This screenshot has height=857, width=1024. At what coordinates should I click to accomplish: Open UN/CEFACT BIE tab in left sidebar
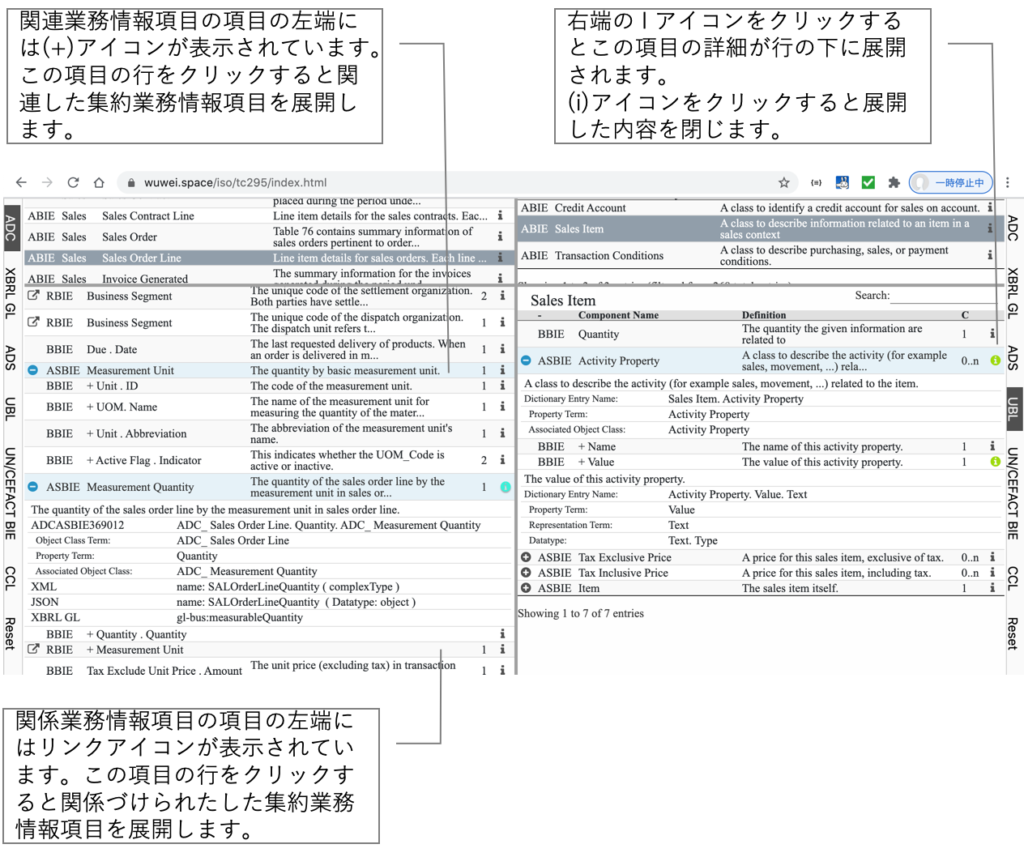(10, 494)
